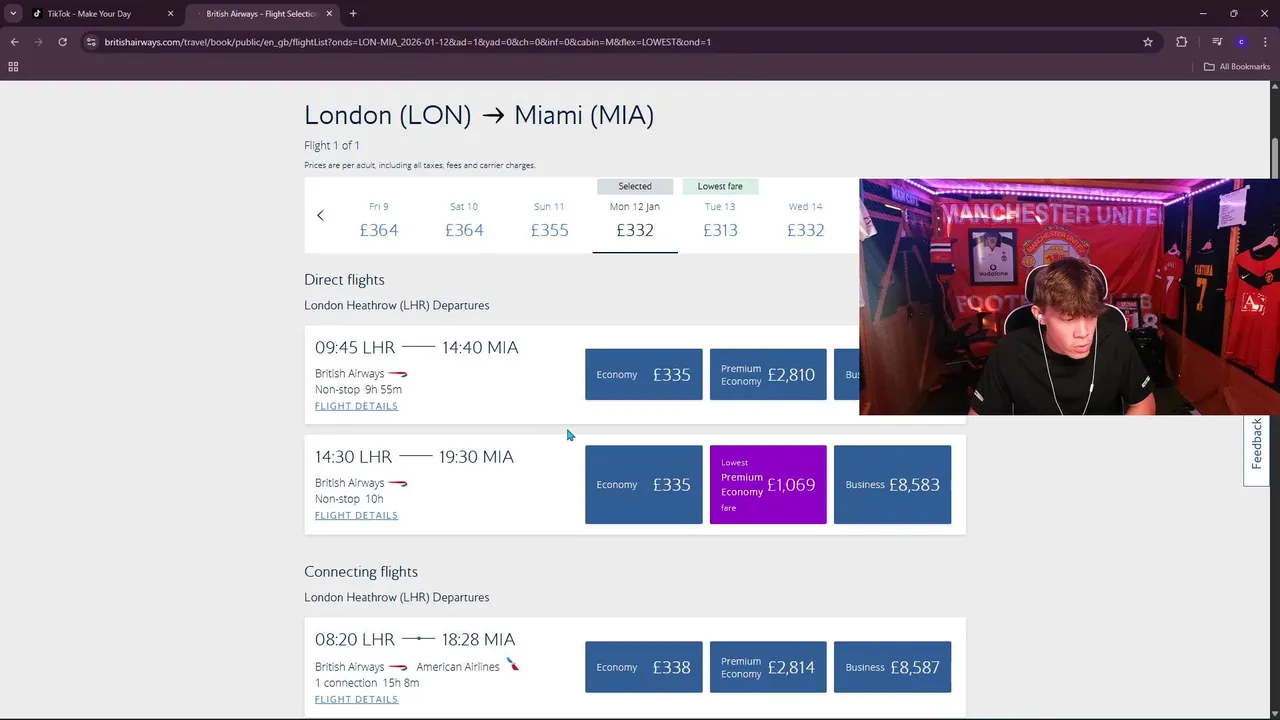Select Sun 11 fare £355
This screenshot has height=720, width=1280.
click(x=549, y=220)
